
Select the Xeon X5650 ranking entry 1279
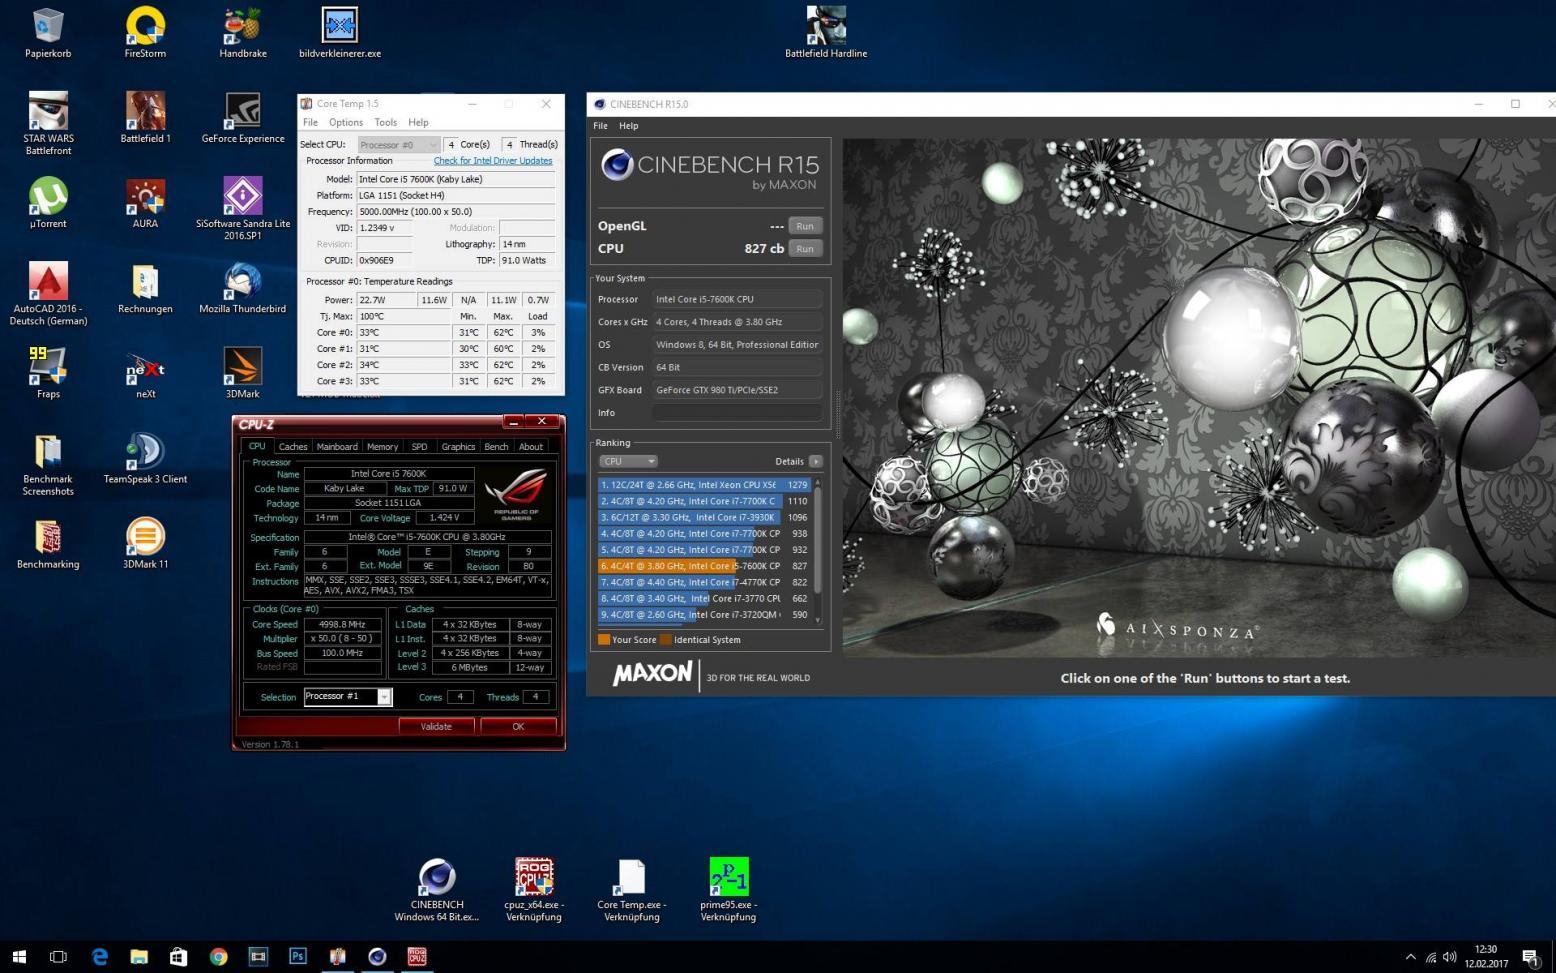click(x=704, y=485)
